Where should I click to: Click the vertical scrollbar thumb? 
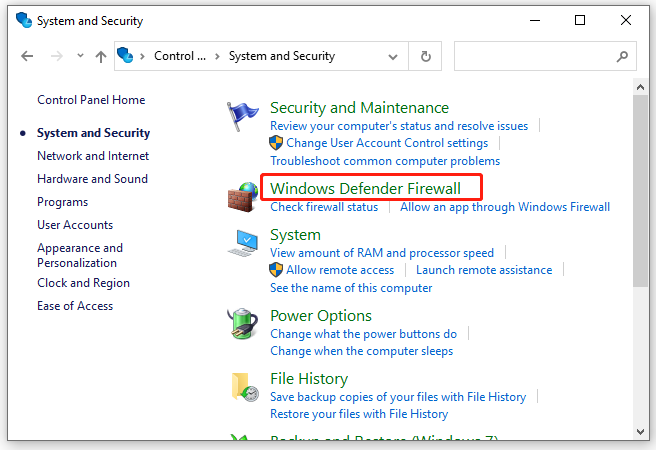click(640, 191)
